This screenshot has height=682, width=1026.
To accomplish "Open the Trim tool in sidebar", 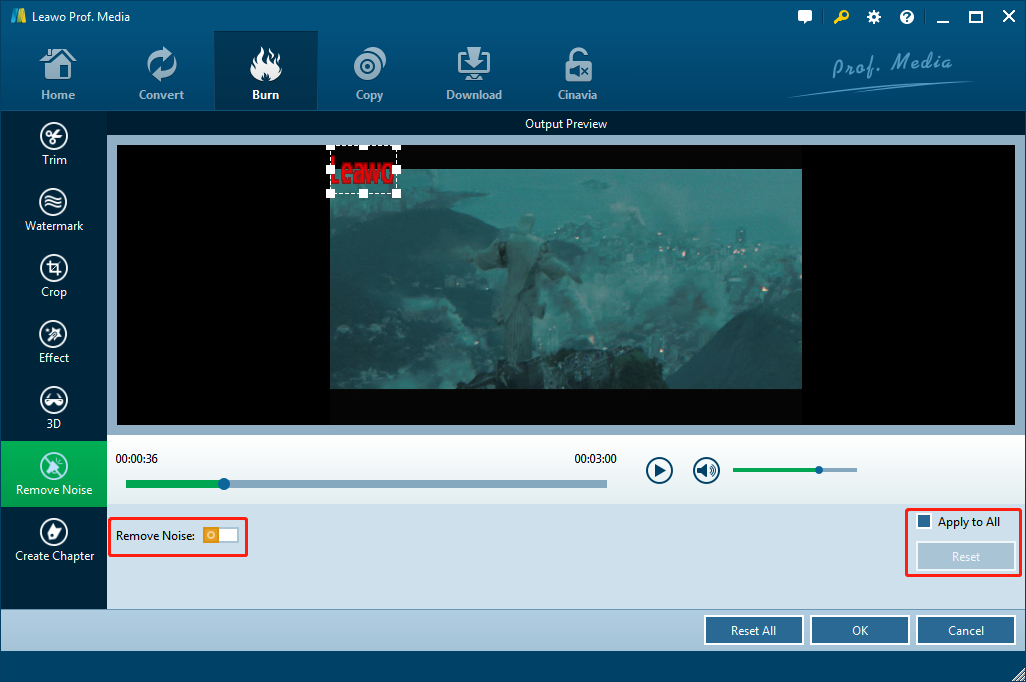I will click(54, 144).
